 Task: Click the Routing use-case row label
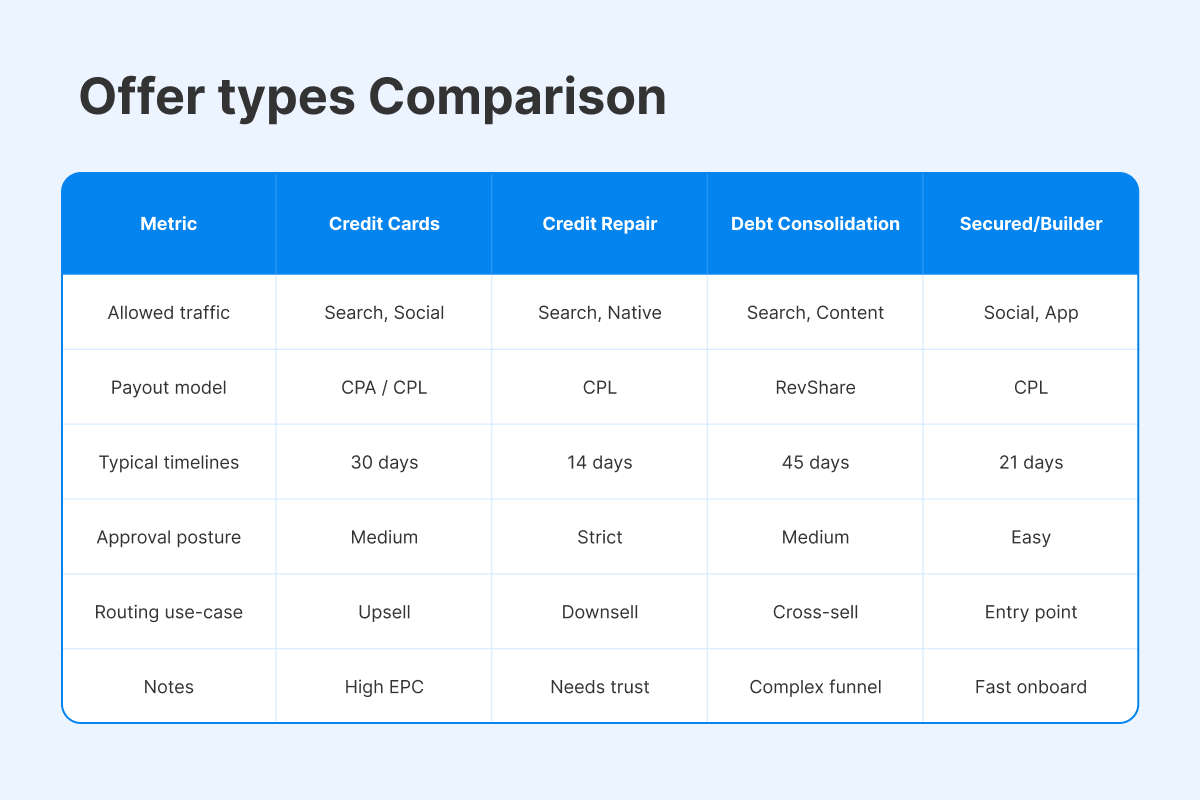169,612
